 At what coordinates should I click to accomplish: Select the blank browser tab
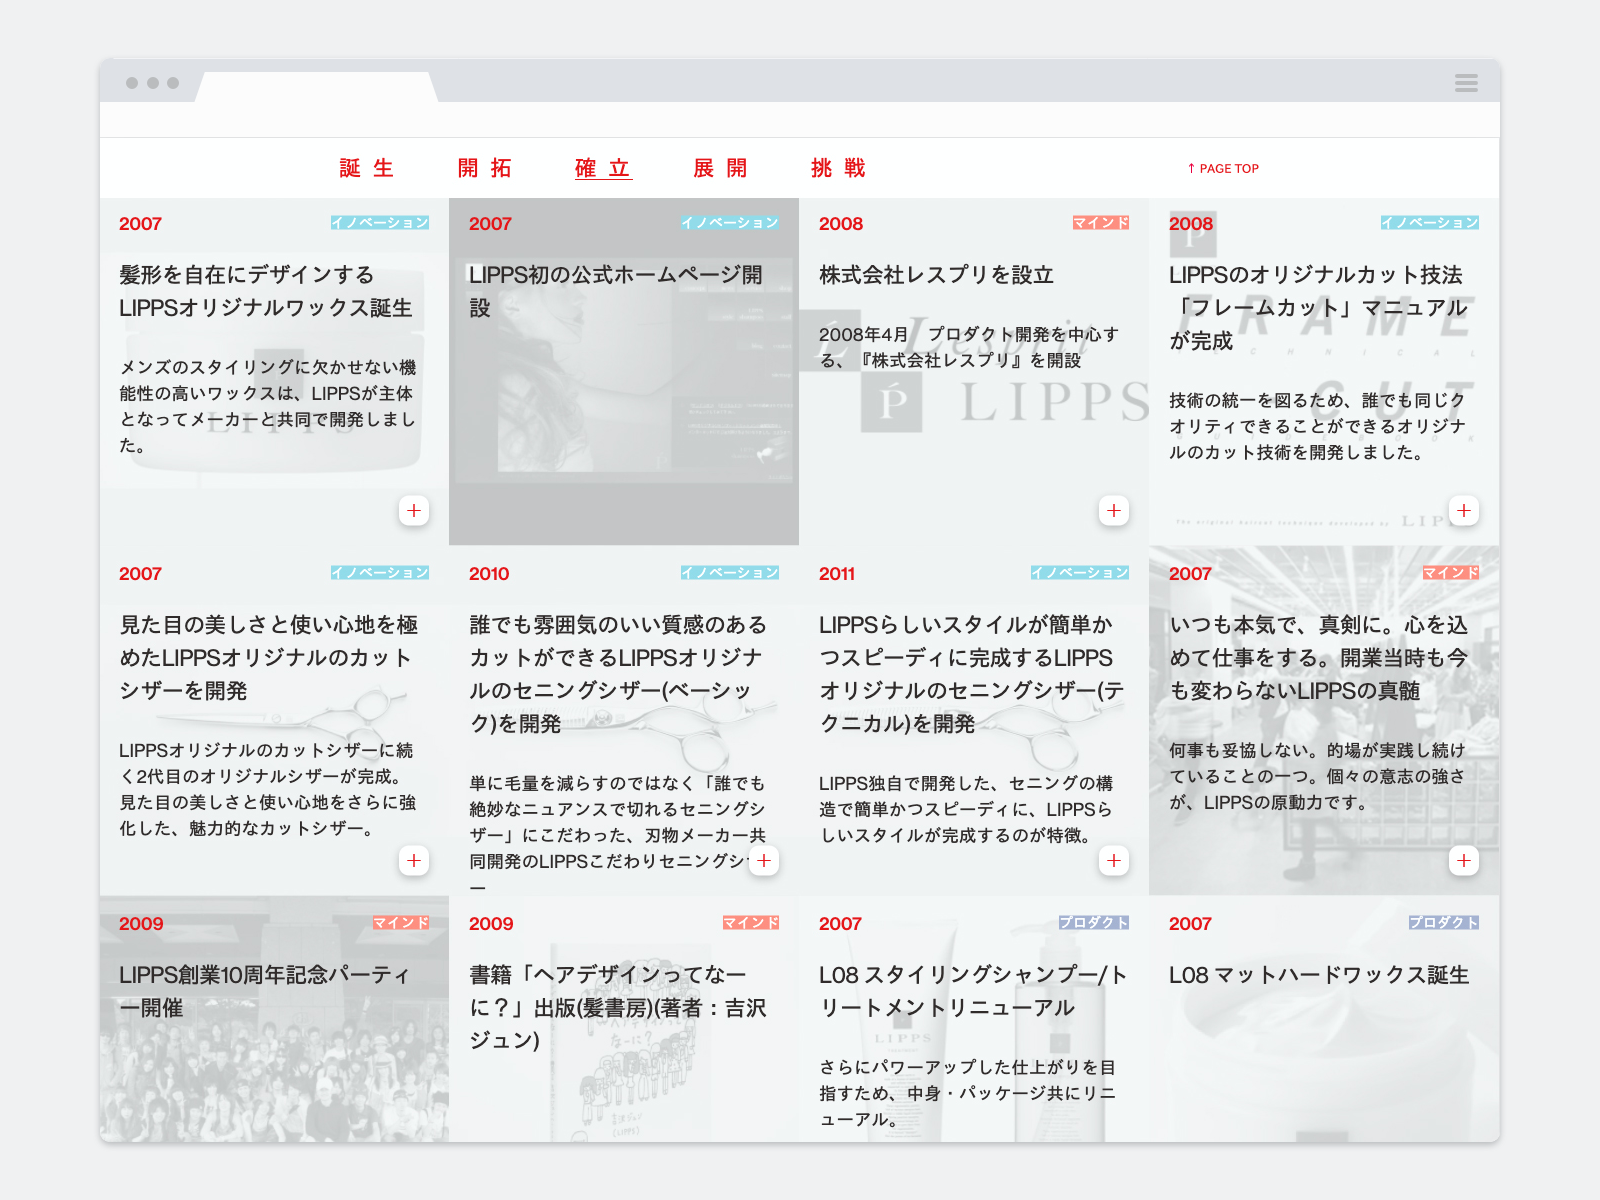[316, 86]
